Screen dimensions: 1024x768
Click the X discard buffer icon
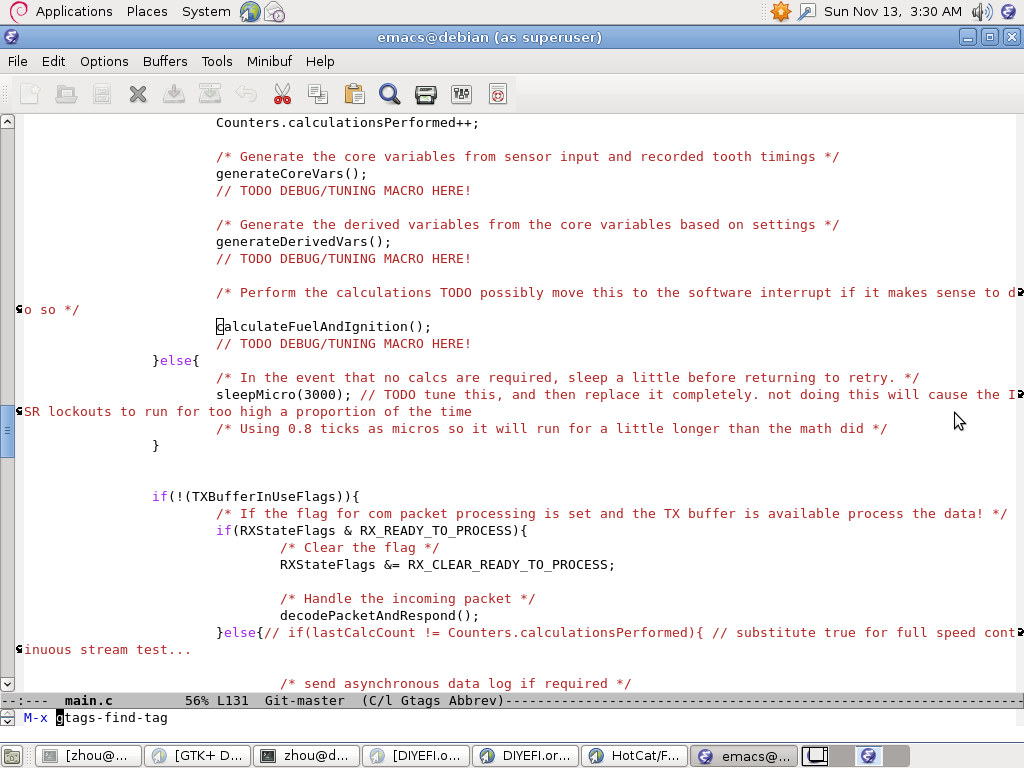138,94
